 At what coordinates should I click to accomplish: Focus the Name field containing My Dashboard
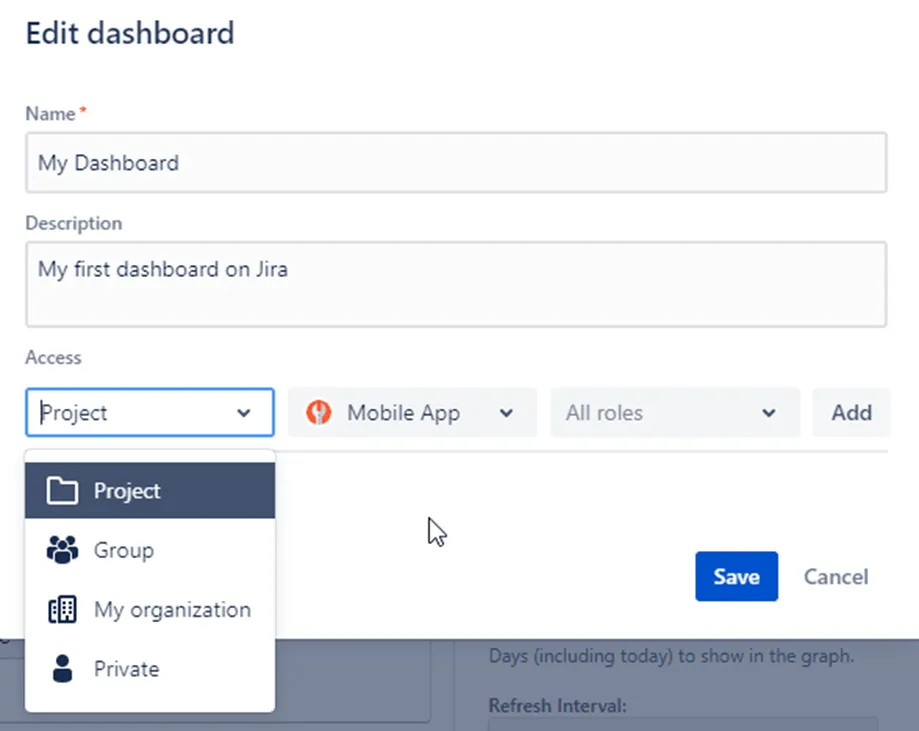[x=456, y=162]
